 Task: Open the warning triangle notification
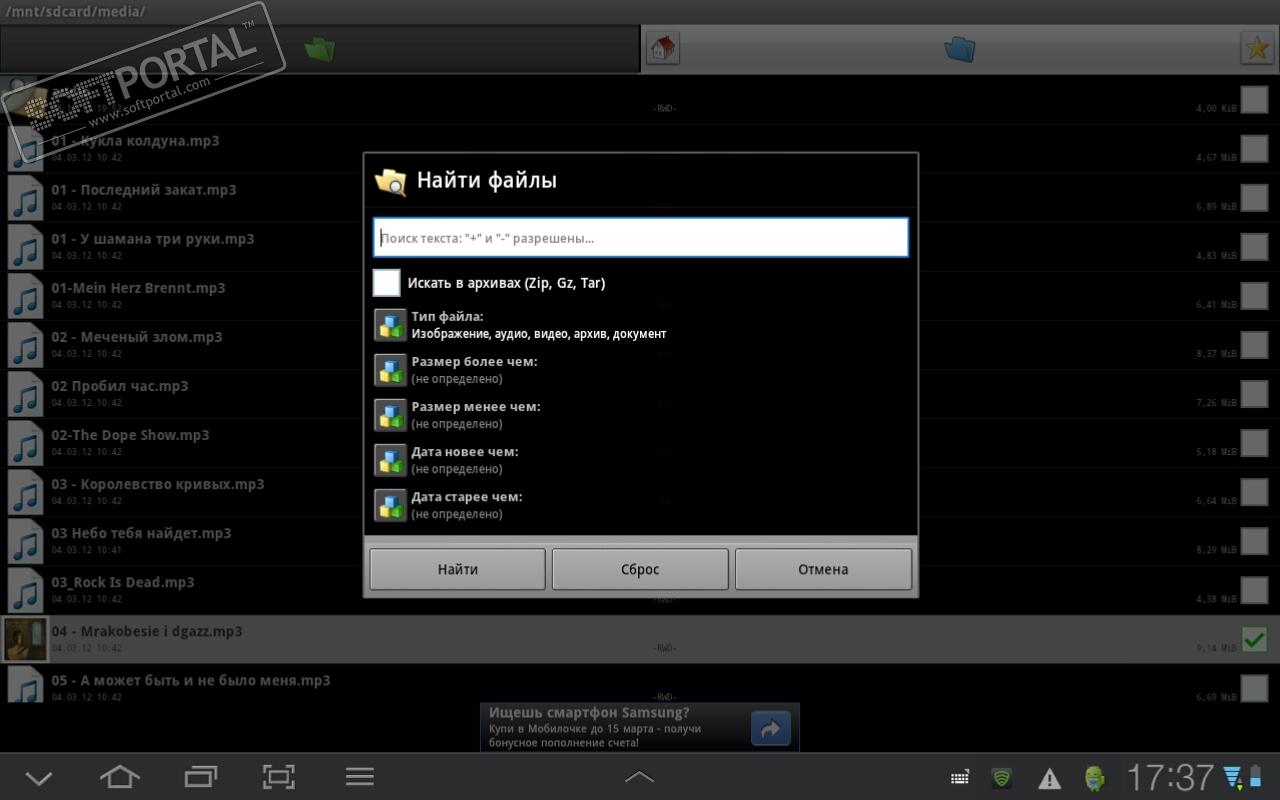click(x=1049, y=778)
